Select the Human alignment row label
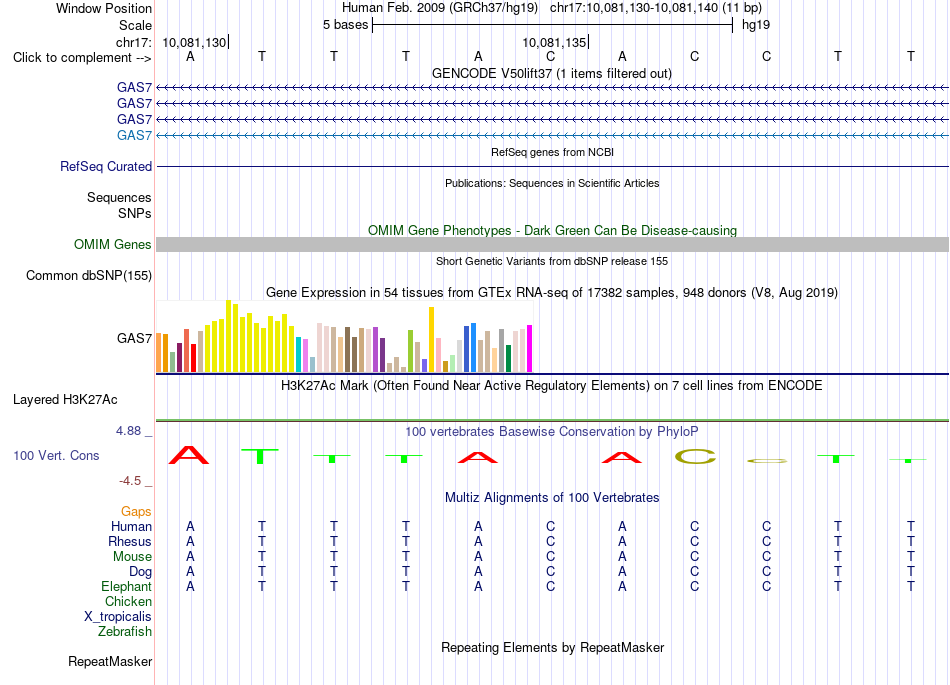 click(x=131, y=527)
